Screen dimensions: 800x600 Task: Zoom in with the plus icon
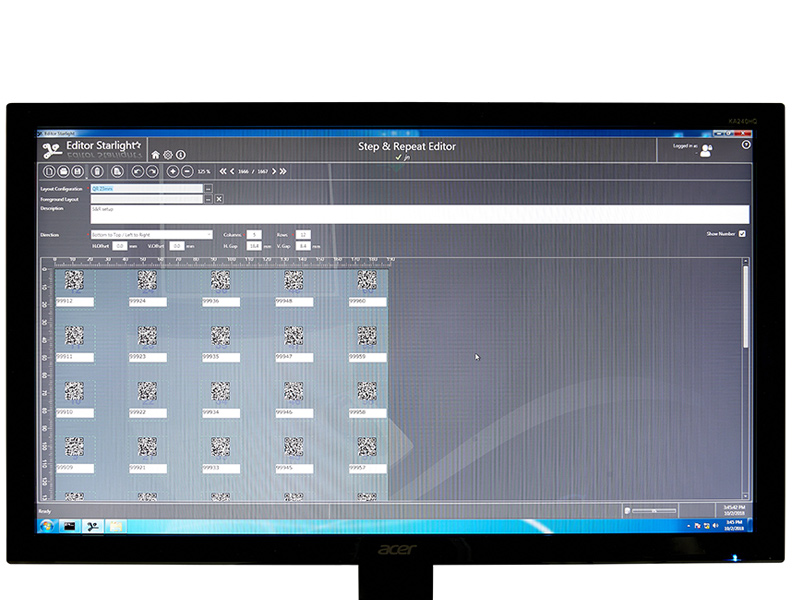[x=172, y=171]
